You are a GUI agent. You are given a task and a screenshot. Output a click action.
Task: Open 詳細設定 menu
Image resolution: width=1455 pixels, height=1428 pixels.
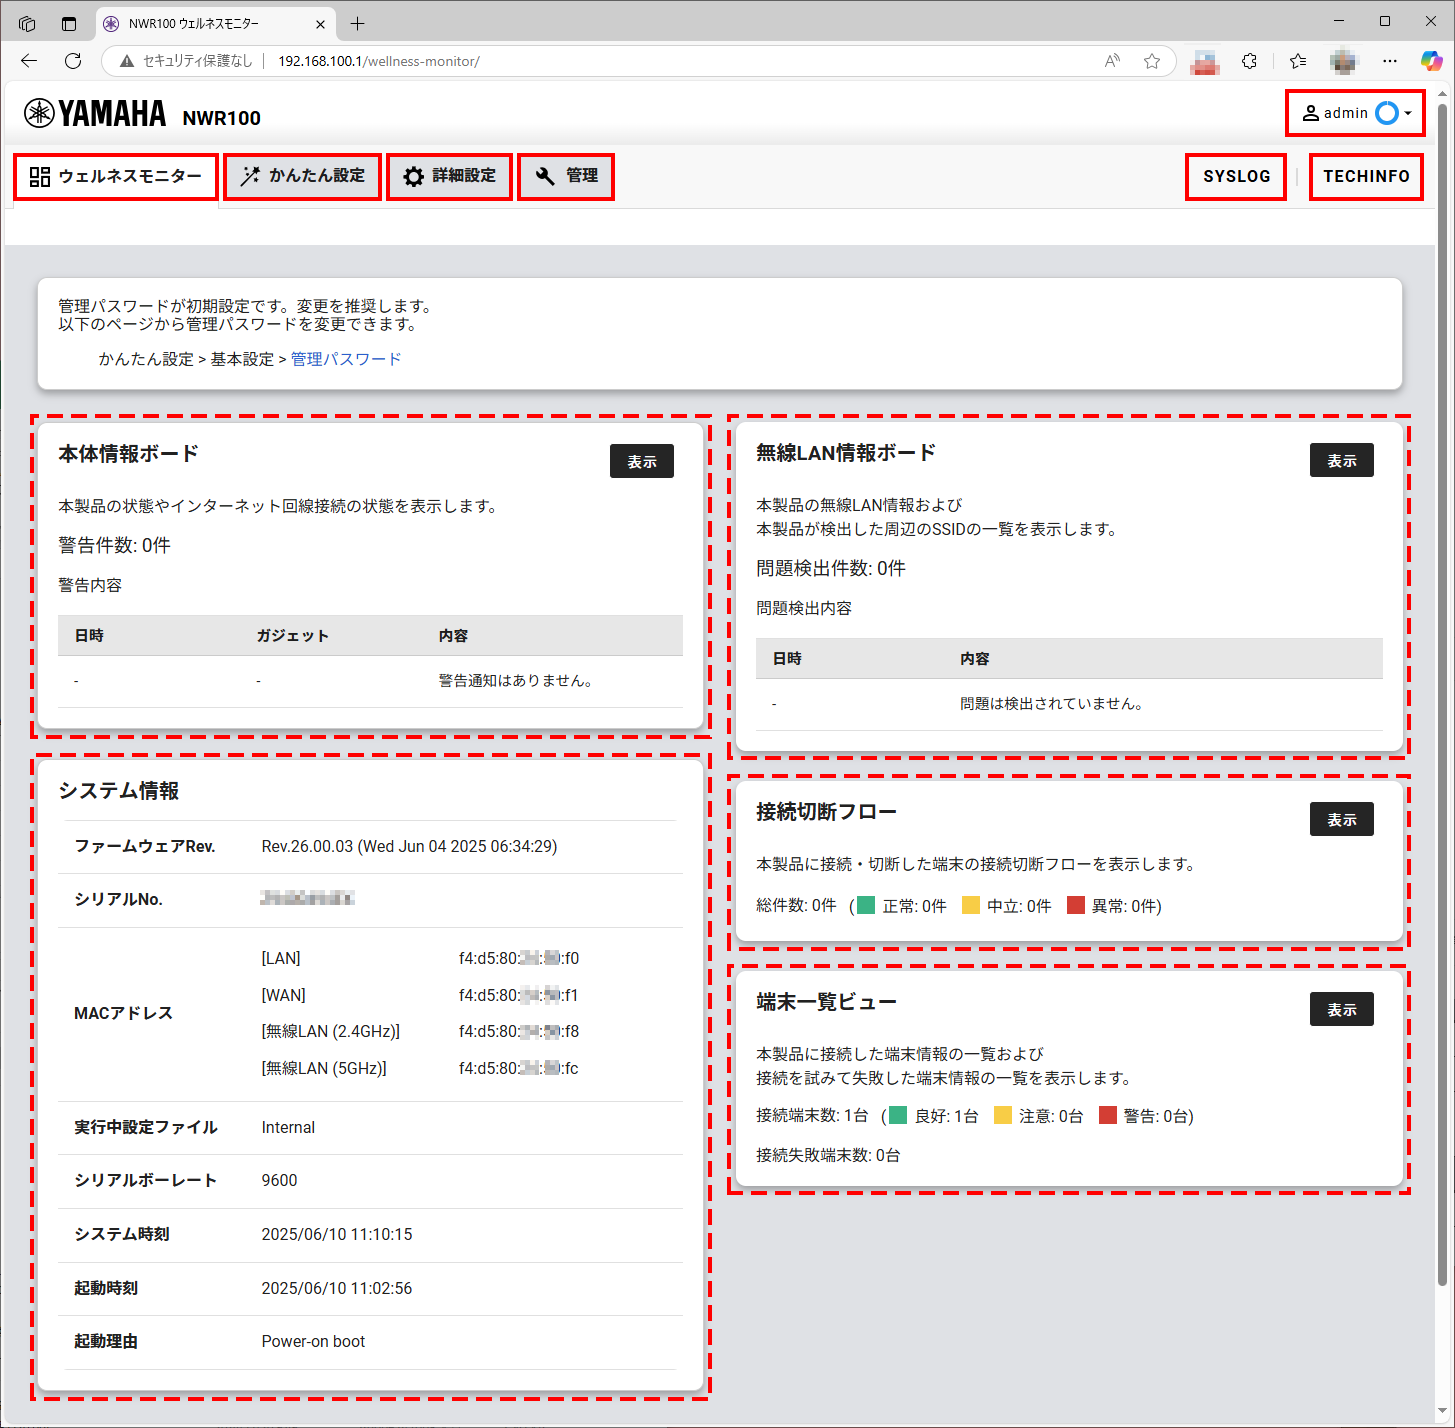coord(449,176)
